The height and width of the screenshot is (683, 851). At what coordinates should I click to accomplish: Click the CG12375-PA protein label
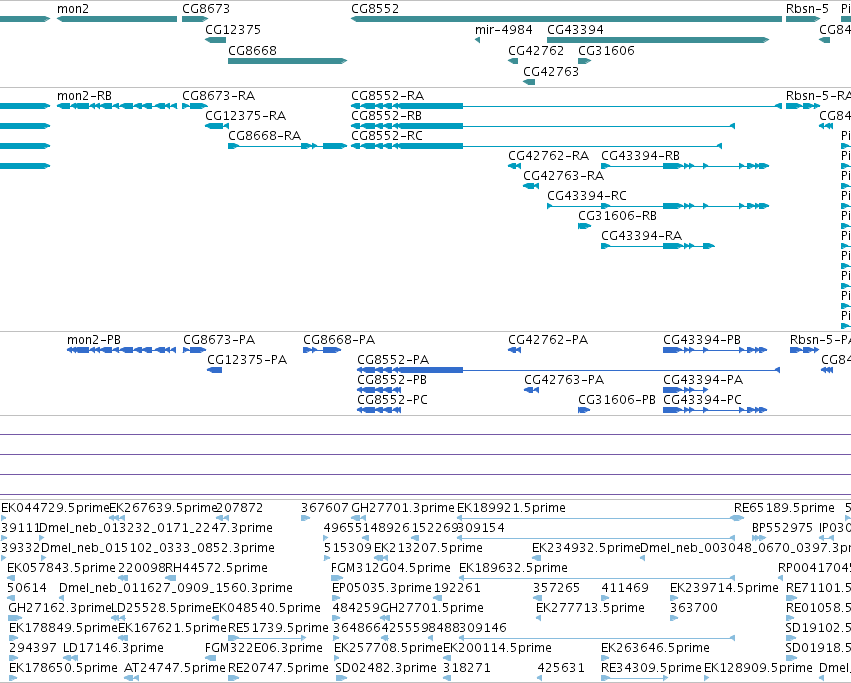pyautogui.click(x=247, y=360)
